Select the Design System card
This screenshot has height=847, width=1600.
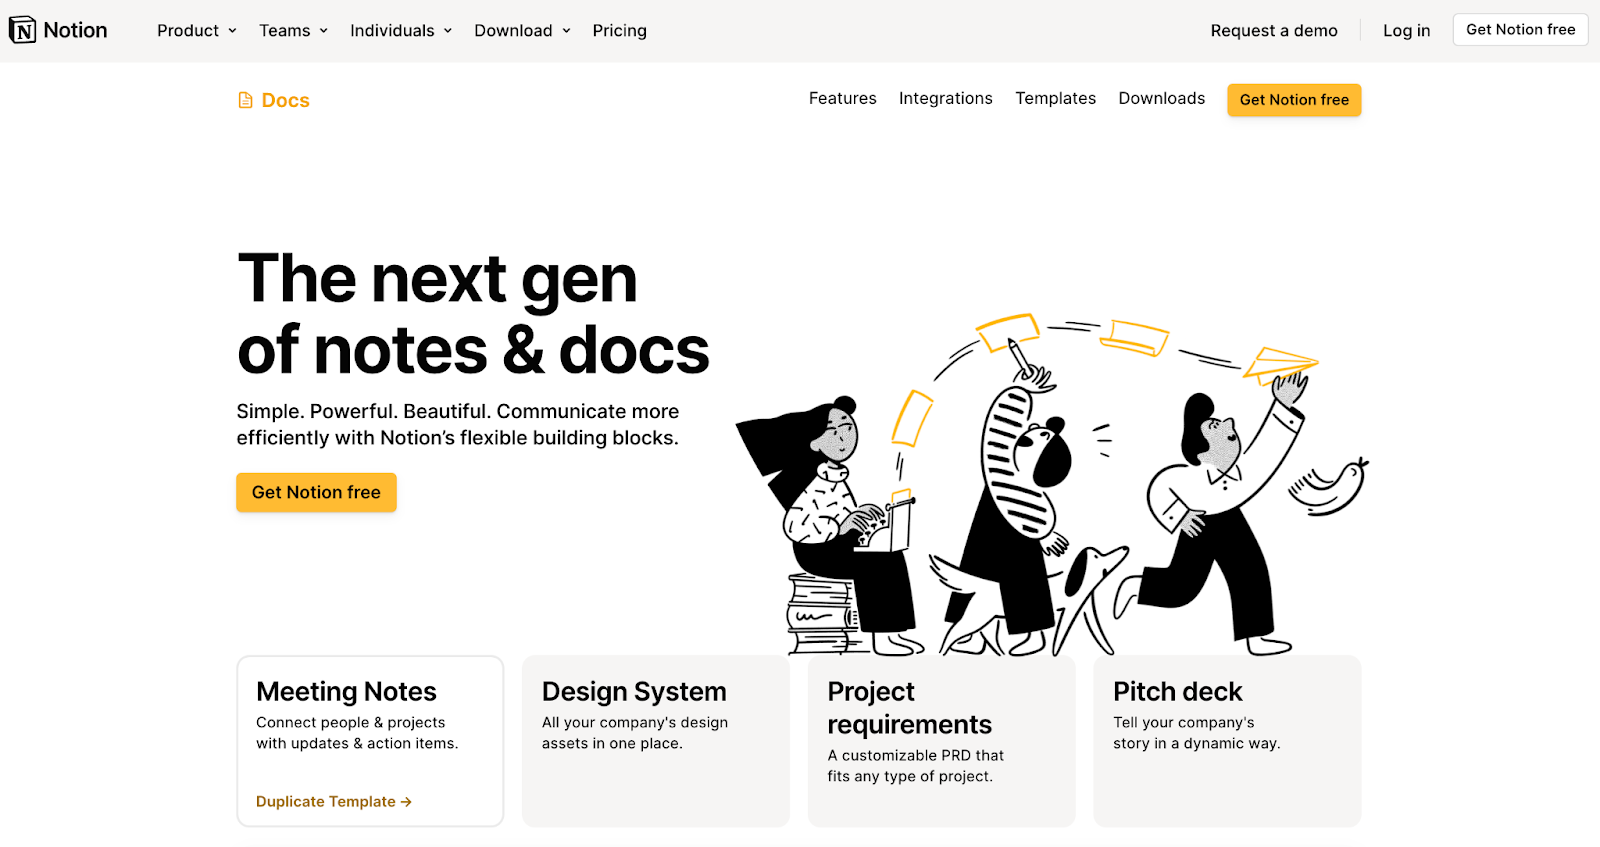pos(656,741)
